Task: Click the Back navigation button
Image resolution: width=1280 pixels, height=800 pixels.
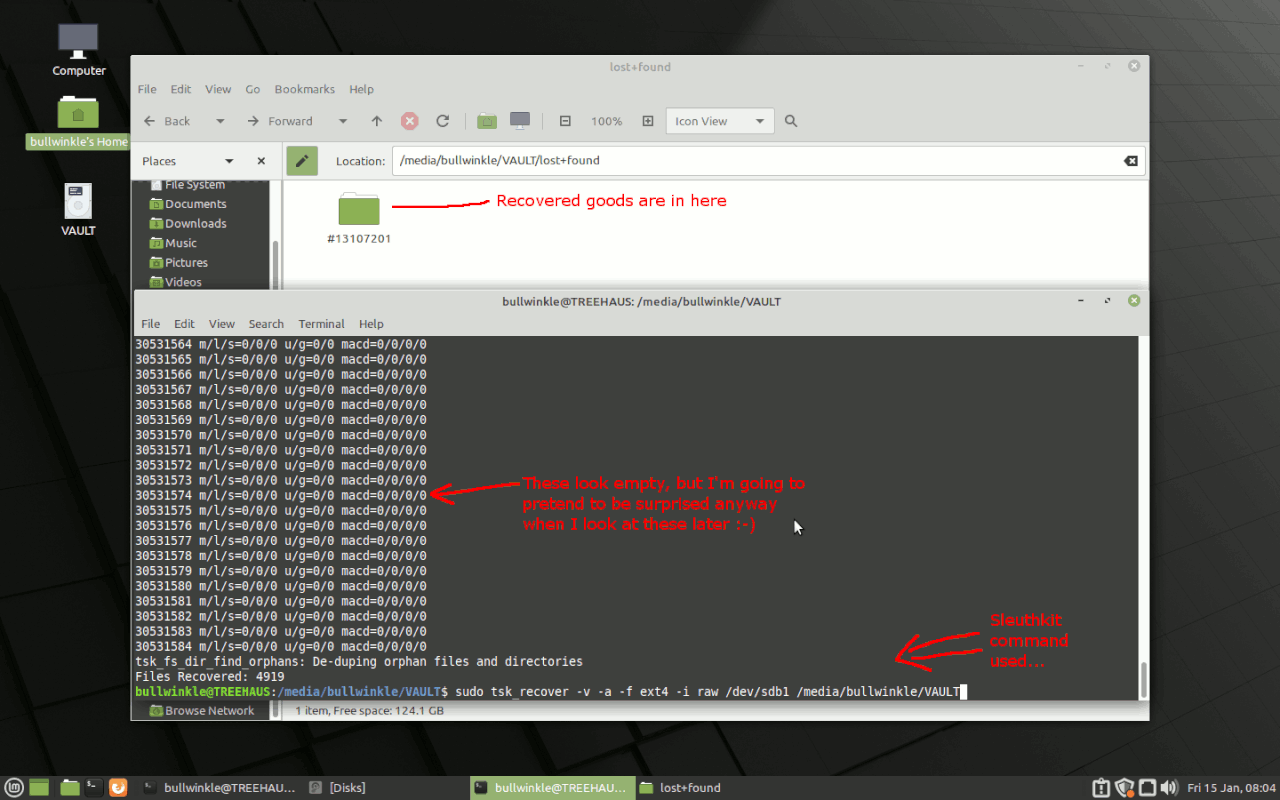Action: click(x=167, y=121)
